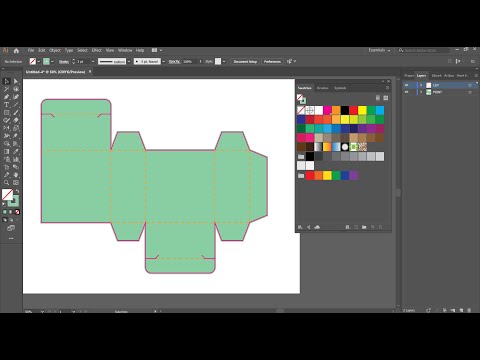Hide the PRINT layer visibility

coord(406,92)
